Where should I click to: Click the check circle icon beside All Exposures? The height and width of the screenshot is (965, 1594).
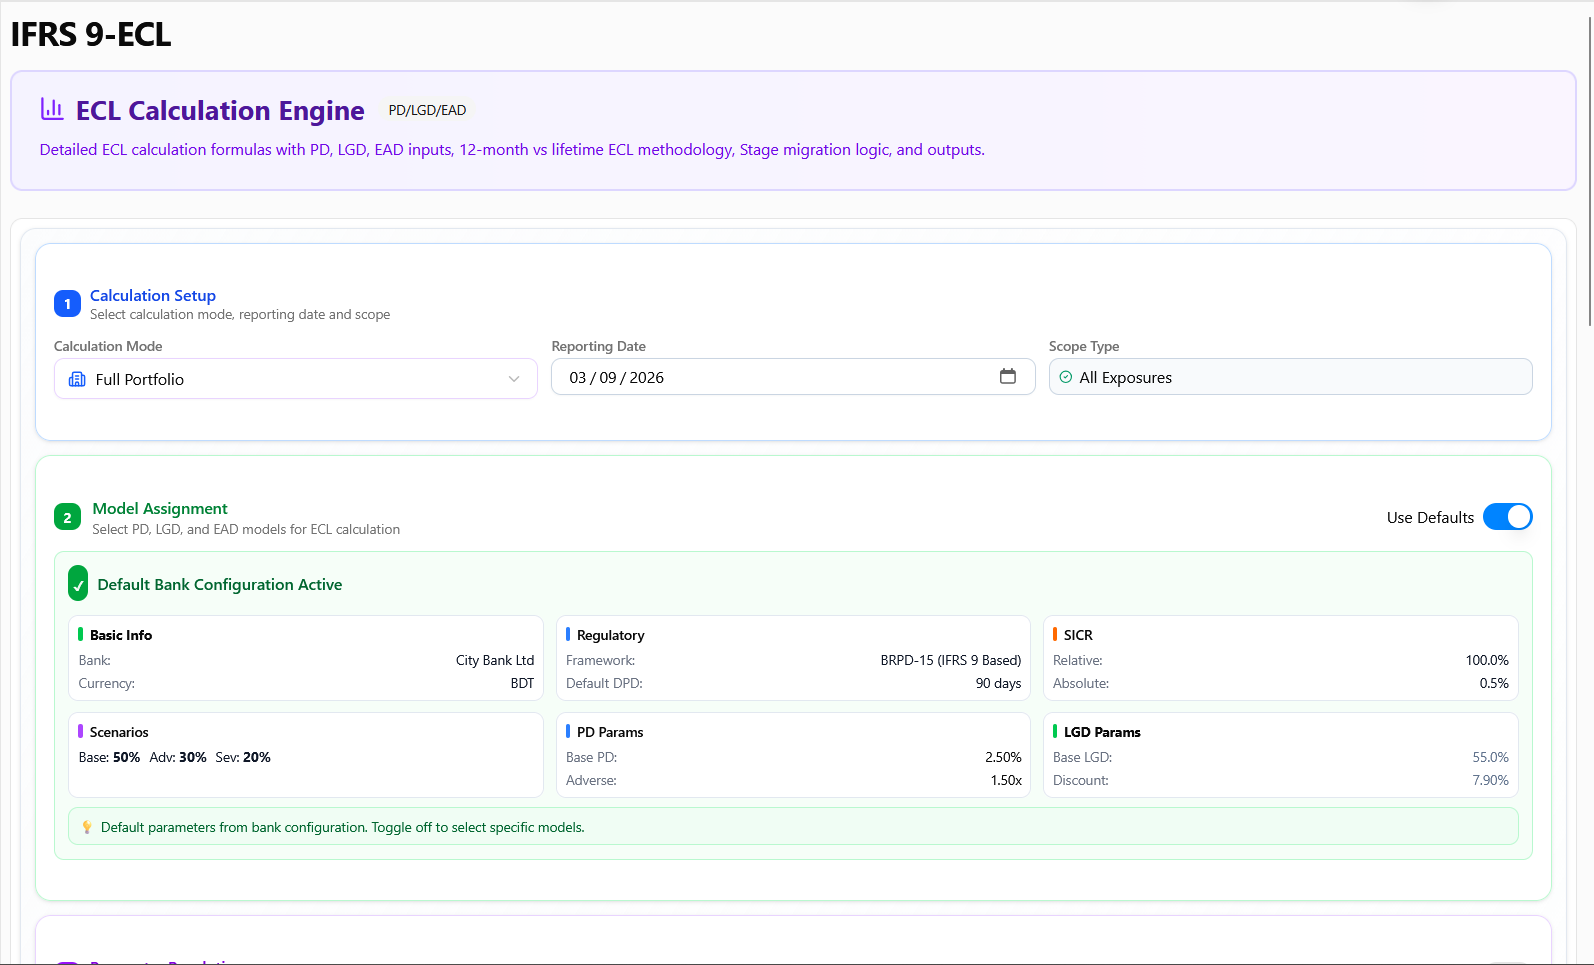point(1065,377)
